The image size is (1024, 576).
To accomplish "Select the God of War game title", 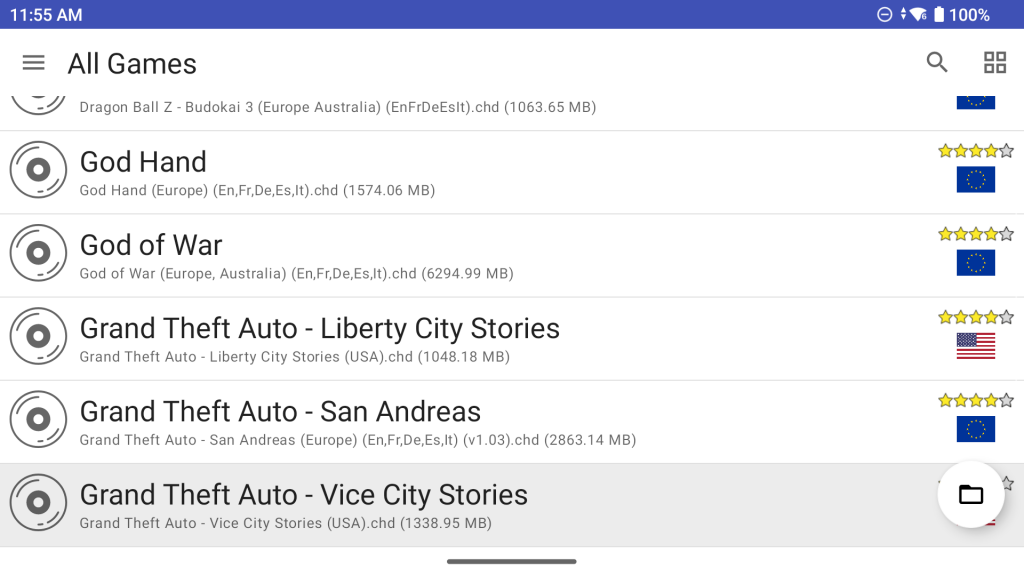I will [151, 246].
